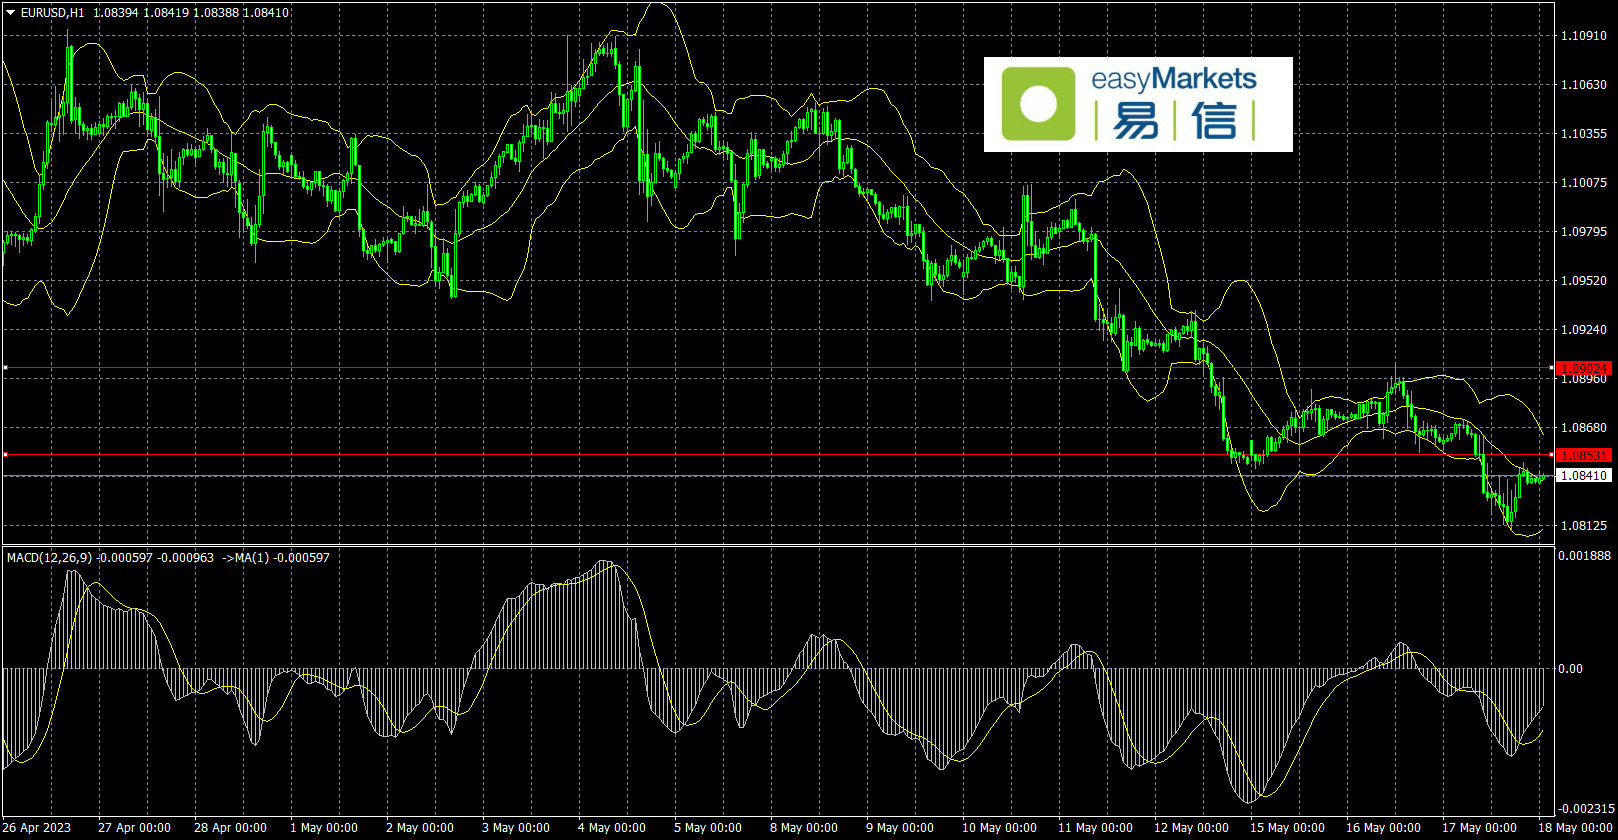Viewport: 1618px width, 840px height.
Task: Click the OHLC quote 1.08394 1.08419 1.08388 1.08410
Action: (192, 13)
